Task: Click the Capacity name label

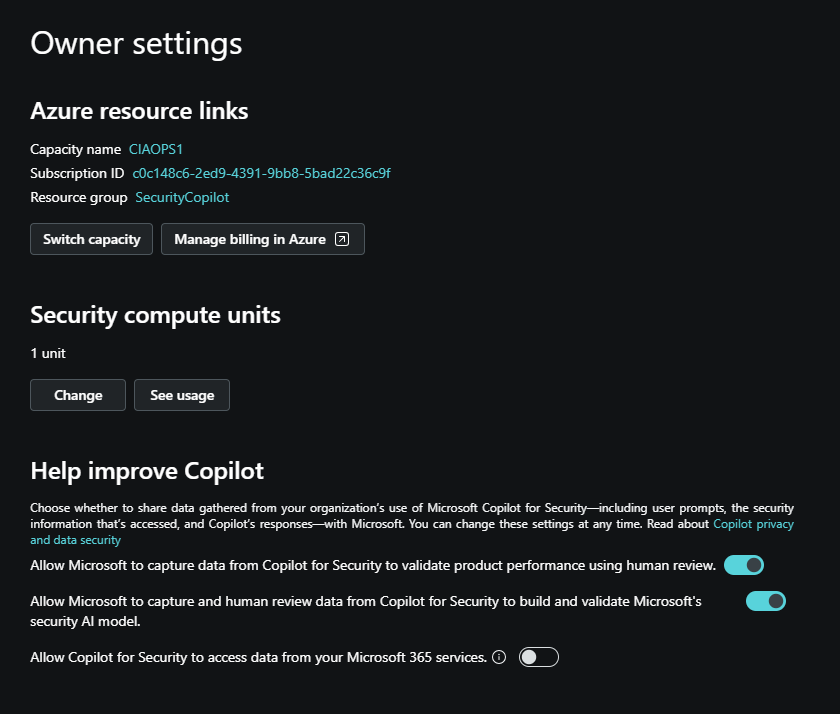Action: point(75,149)
